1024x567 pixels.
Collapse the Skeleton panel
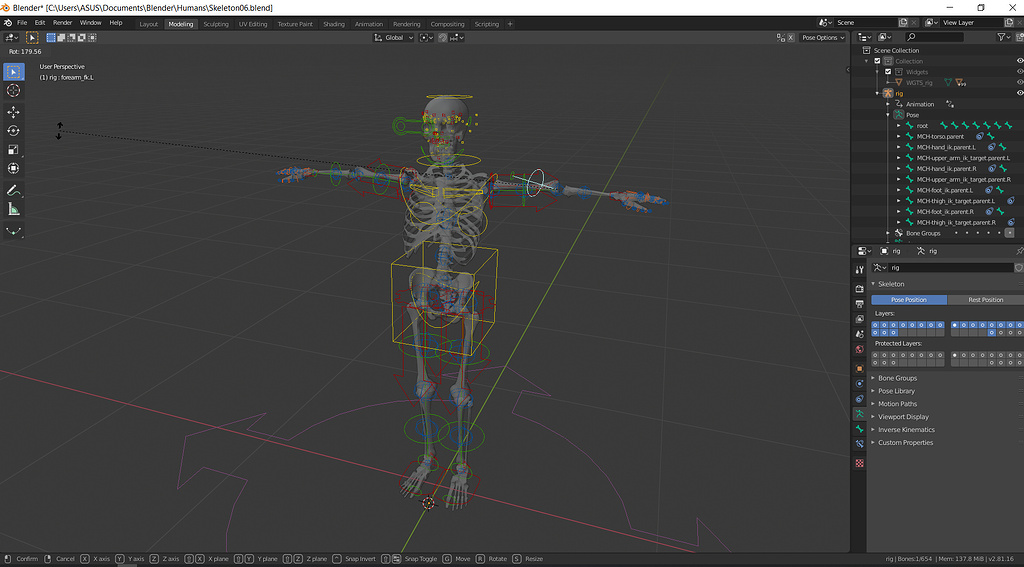tap(890, 284)
